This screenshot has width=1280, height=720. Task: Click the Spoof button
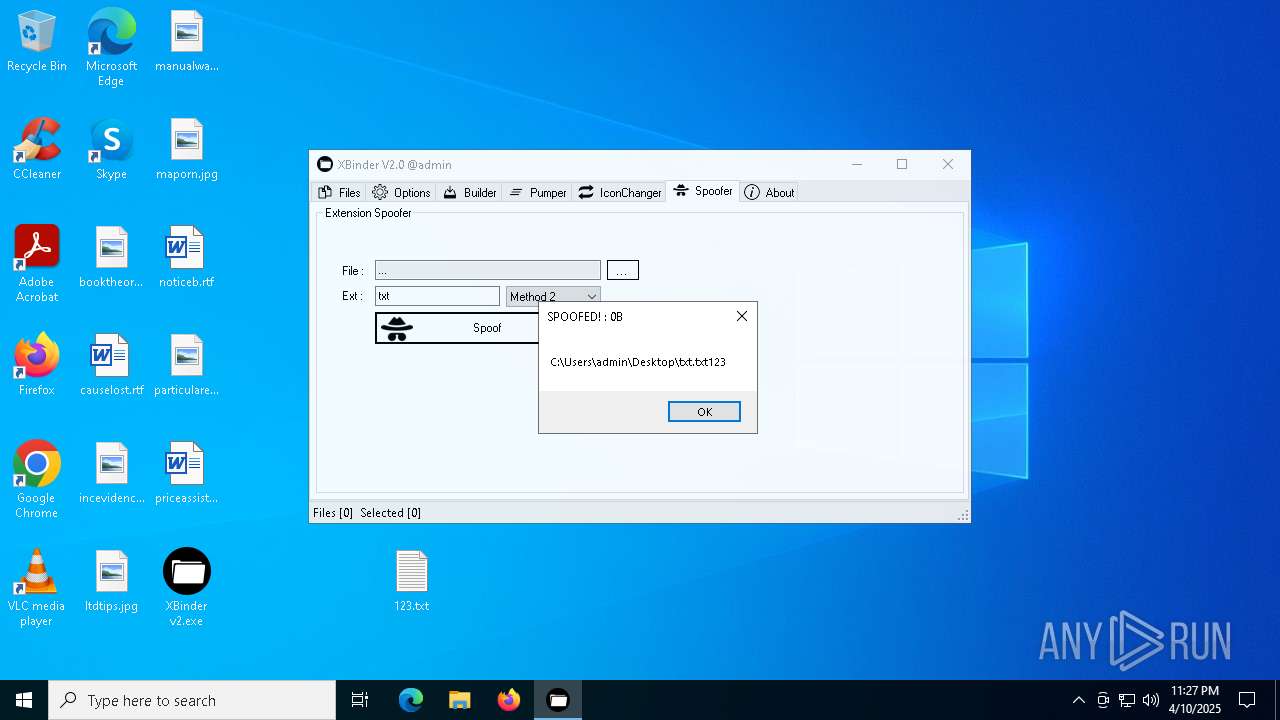click(x=457, y=328)
